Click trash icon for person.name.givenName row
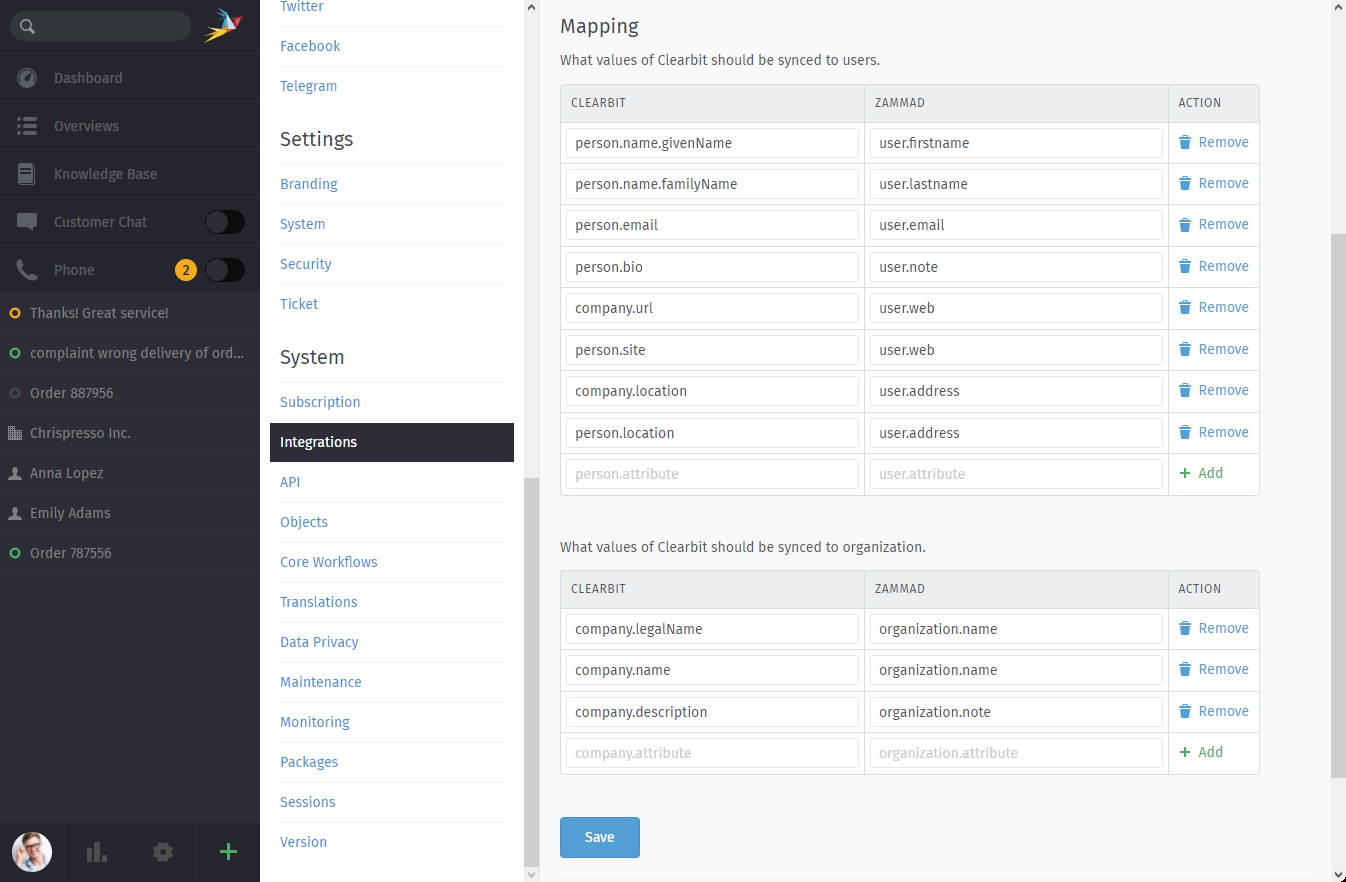This screenshot has width=1346, height=882. [1185, 143]
